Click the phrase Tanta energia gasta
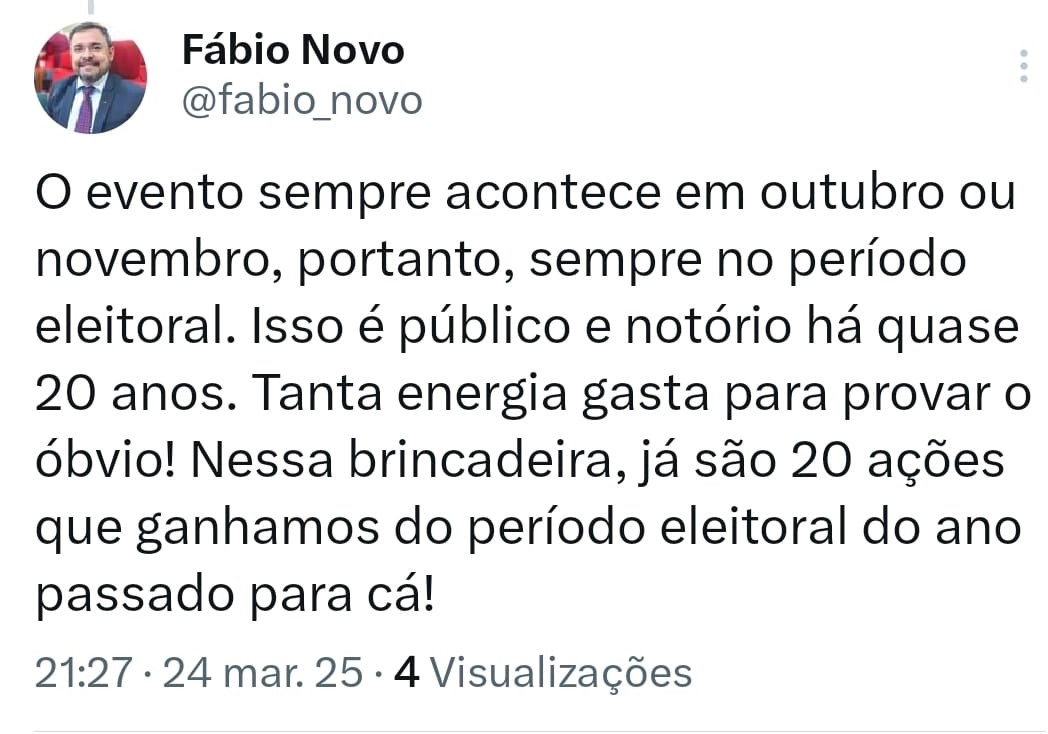This screenshot has height=734, width=1048. [x=480, y=395]
